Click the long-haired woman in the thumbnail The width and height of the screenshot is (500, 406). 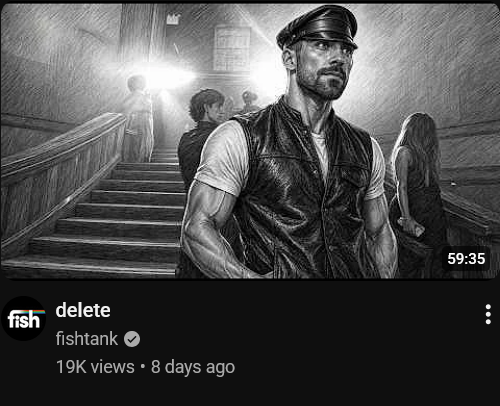click(x=417, y=187)
